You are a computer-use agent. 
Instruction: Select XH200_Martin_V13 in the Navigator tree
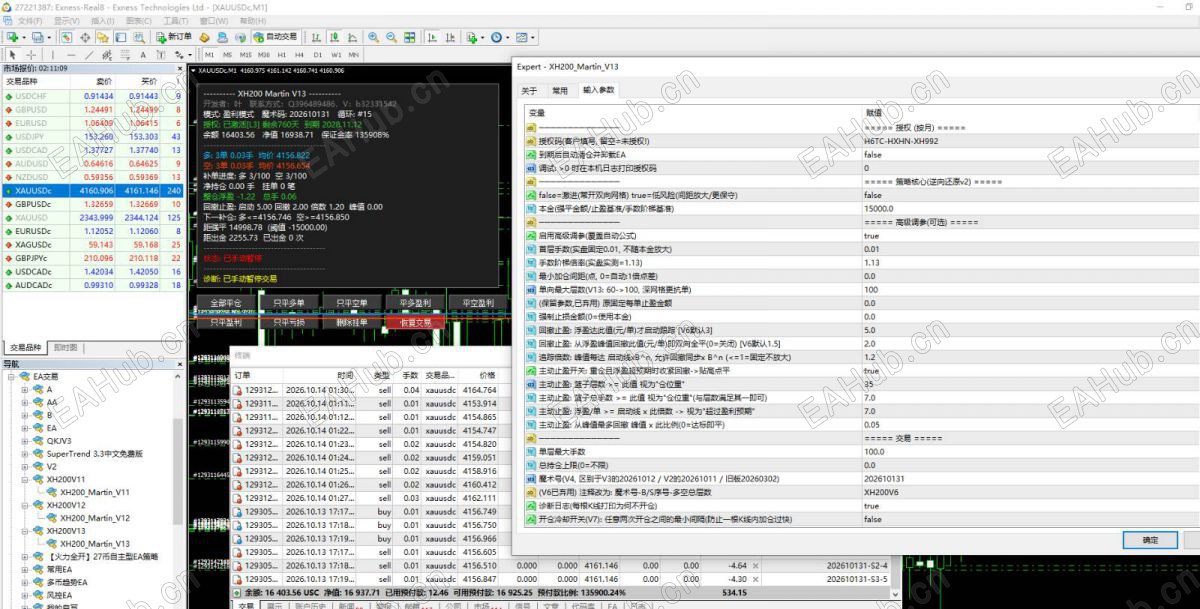coord(95,544)
